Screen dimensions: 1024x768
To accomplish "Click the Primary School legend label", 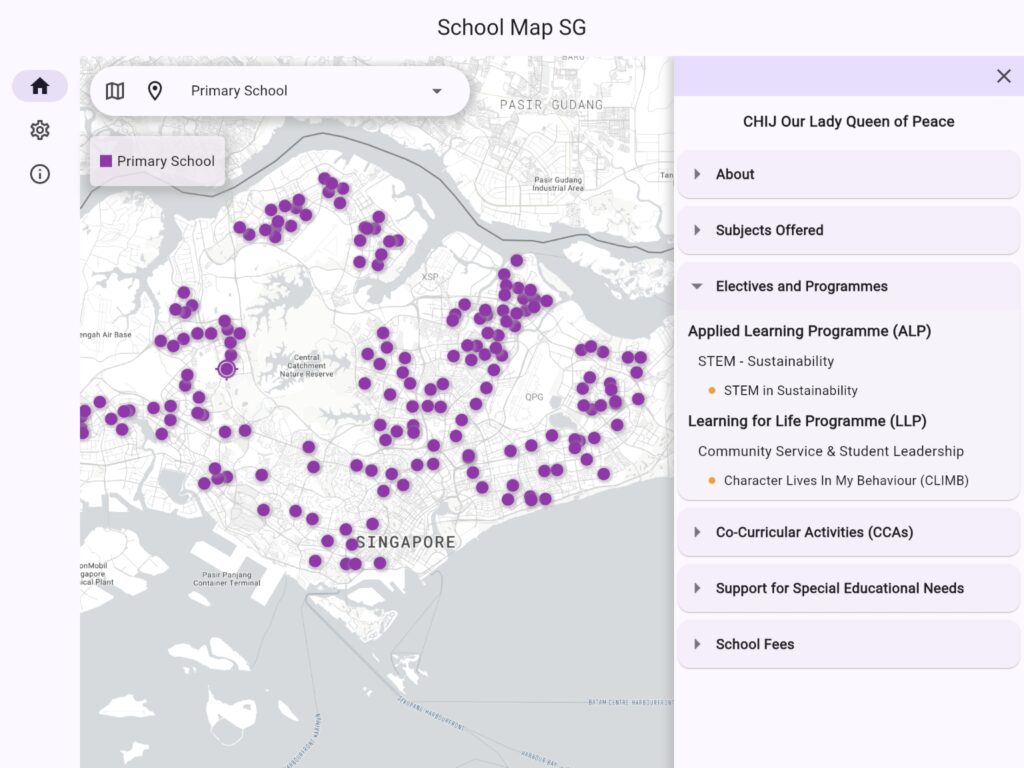I will (166, 161).
